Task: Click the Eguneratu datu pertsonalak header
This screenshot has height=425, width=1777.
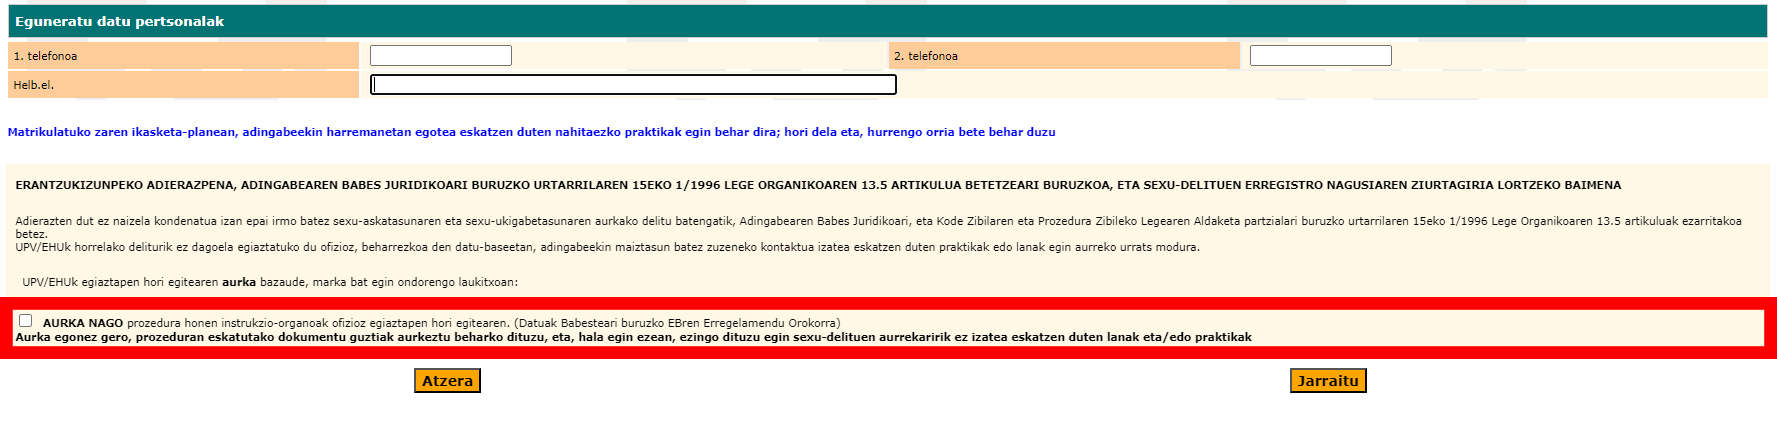Action: [119, 21]
